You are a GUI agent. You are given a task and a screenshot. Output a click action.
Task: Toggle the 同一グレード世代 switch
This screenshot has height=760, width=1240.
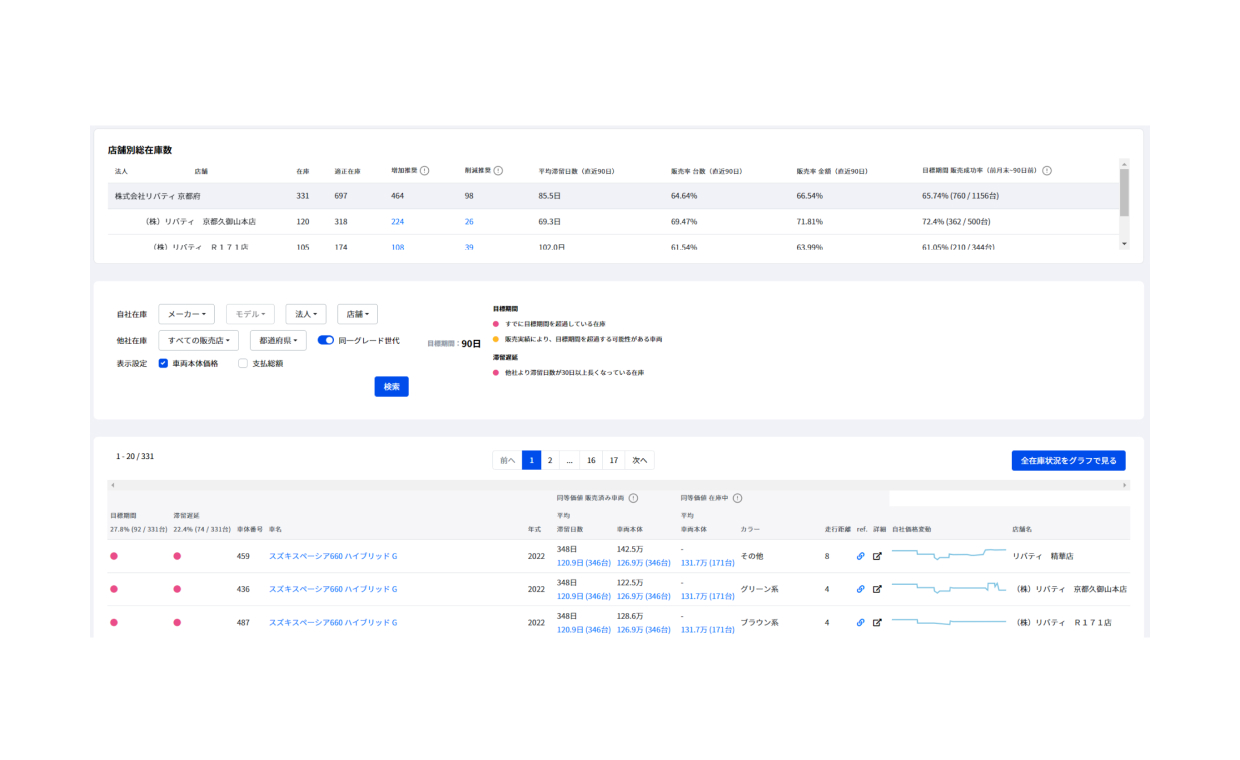click(x=325, y=340)
